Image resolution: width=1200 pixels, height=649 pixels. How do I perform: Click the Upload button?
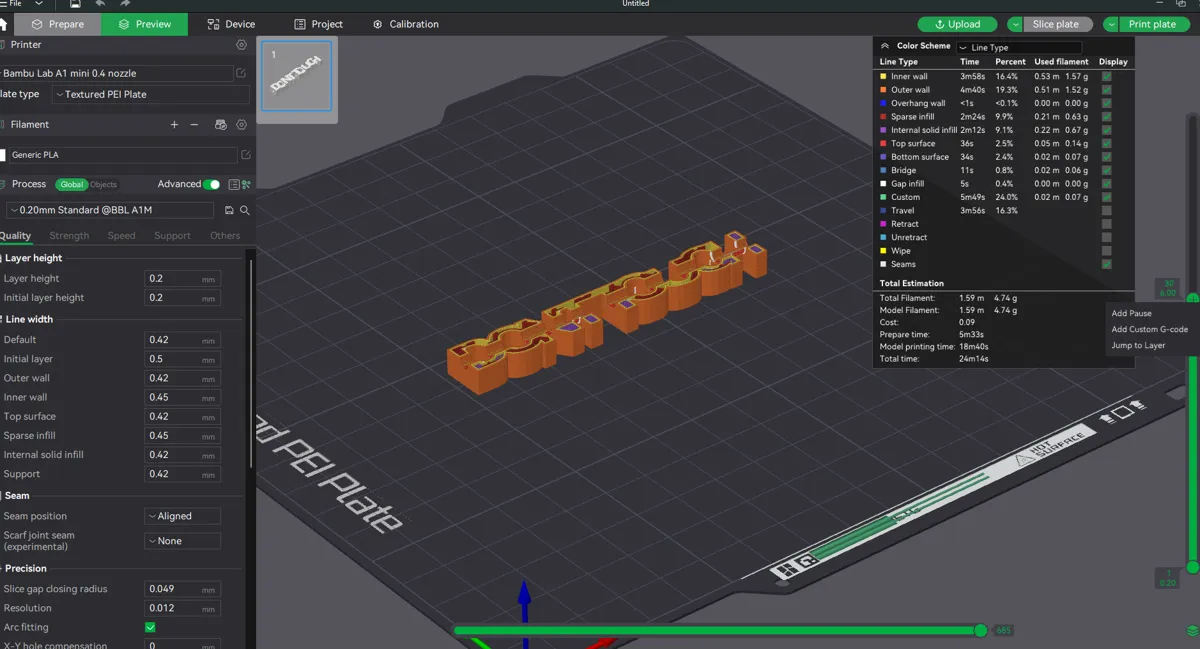click(957, 24)
